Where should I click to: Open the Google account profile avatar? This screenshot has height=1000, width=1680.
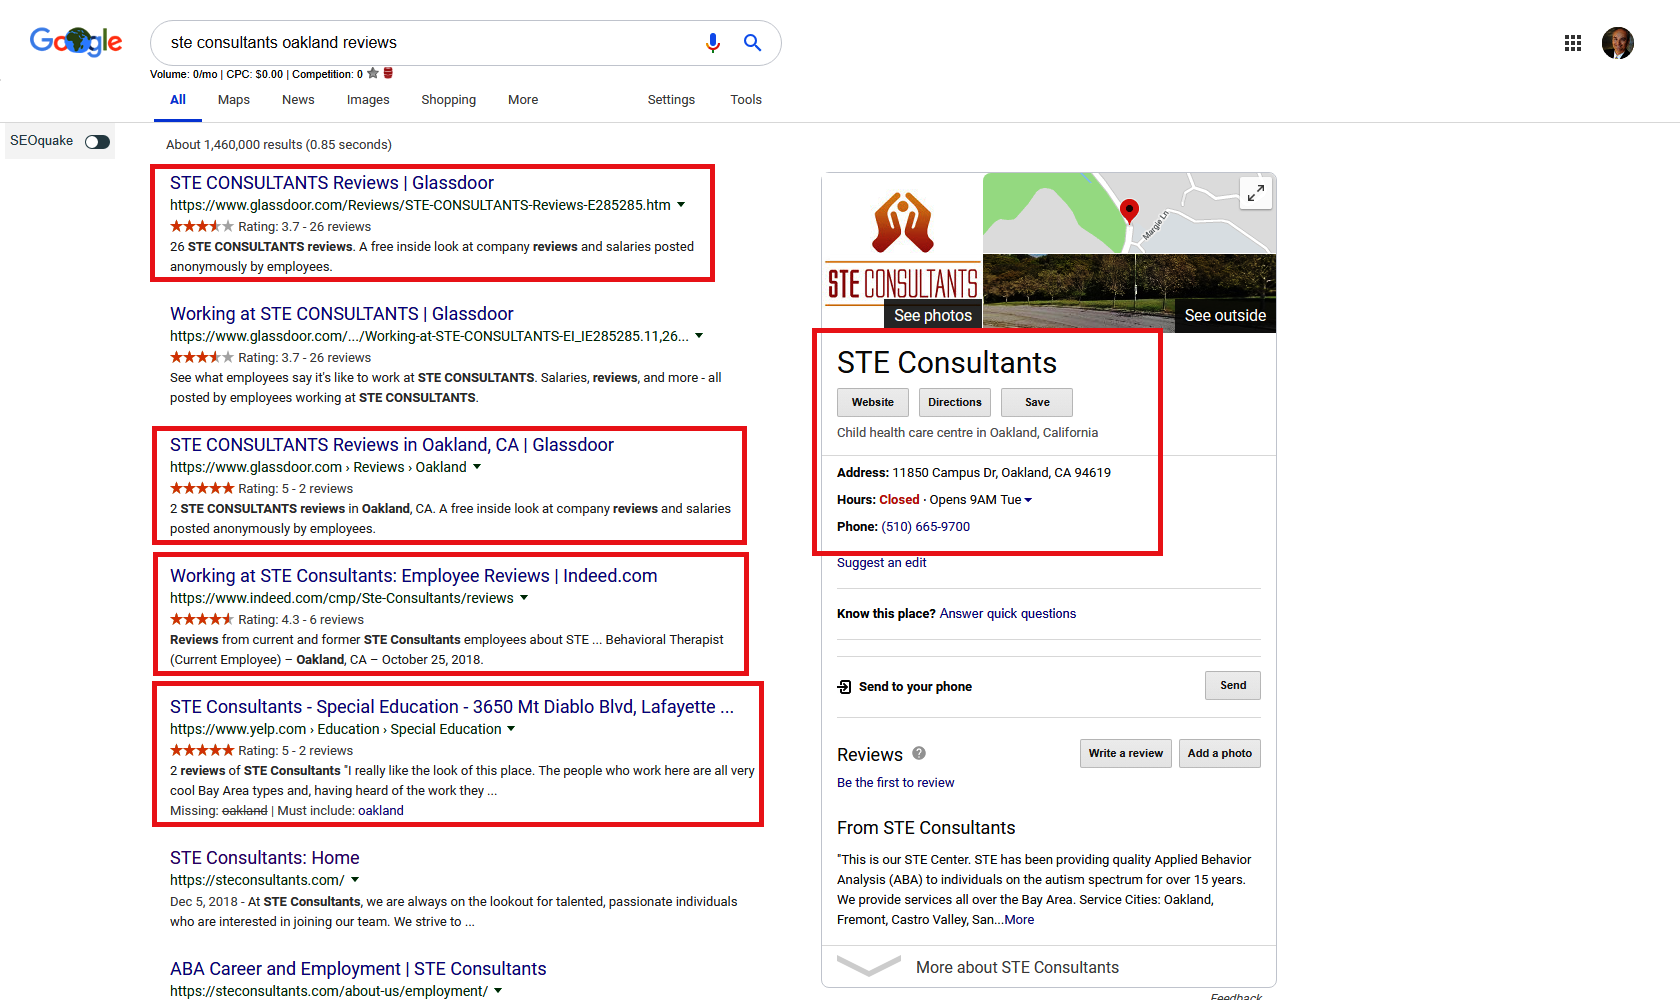tap(1617, 43)
